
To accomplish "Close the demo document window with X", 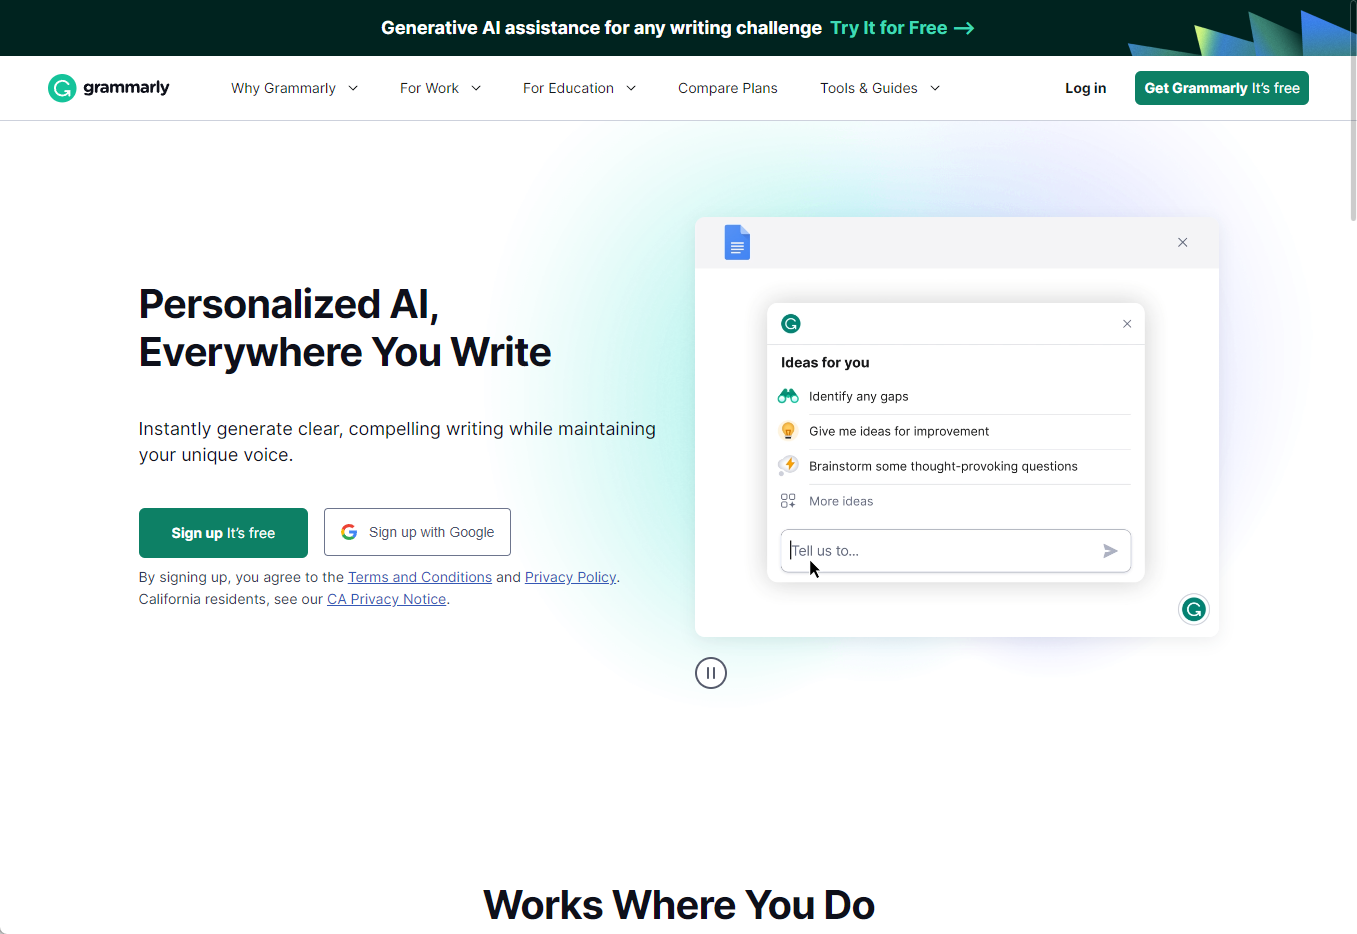I will [x=1182, y=242].
